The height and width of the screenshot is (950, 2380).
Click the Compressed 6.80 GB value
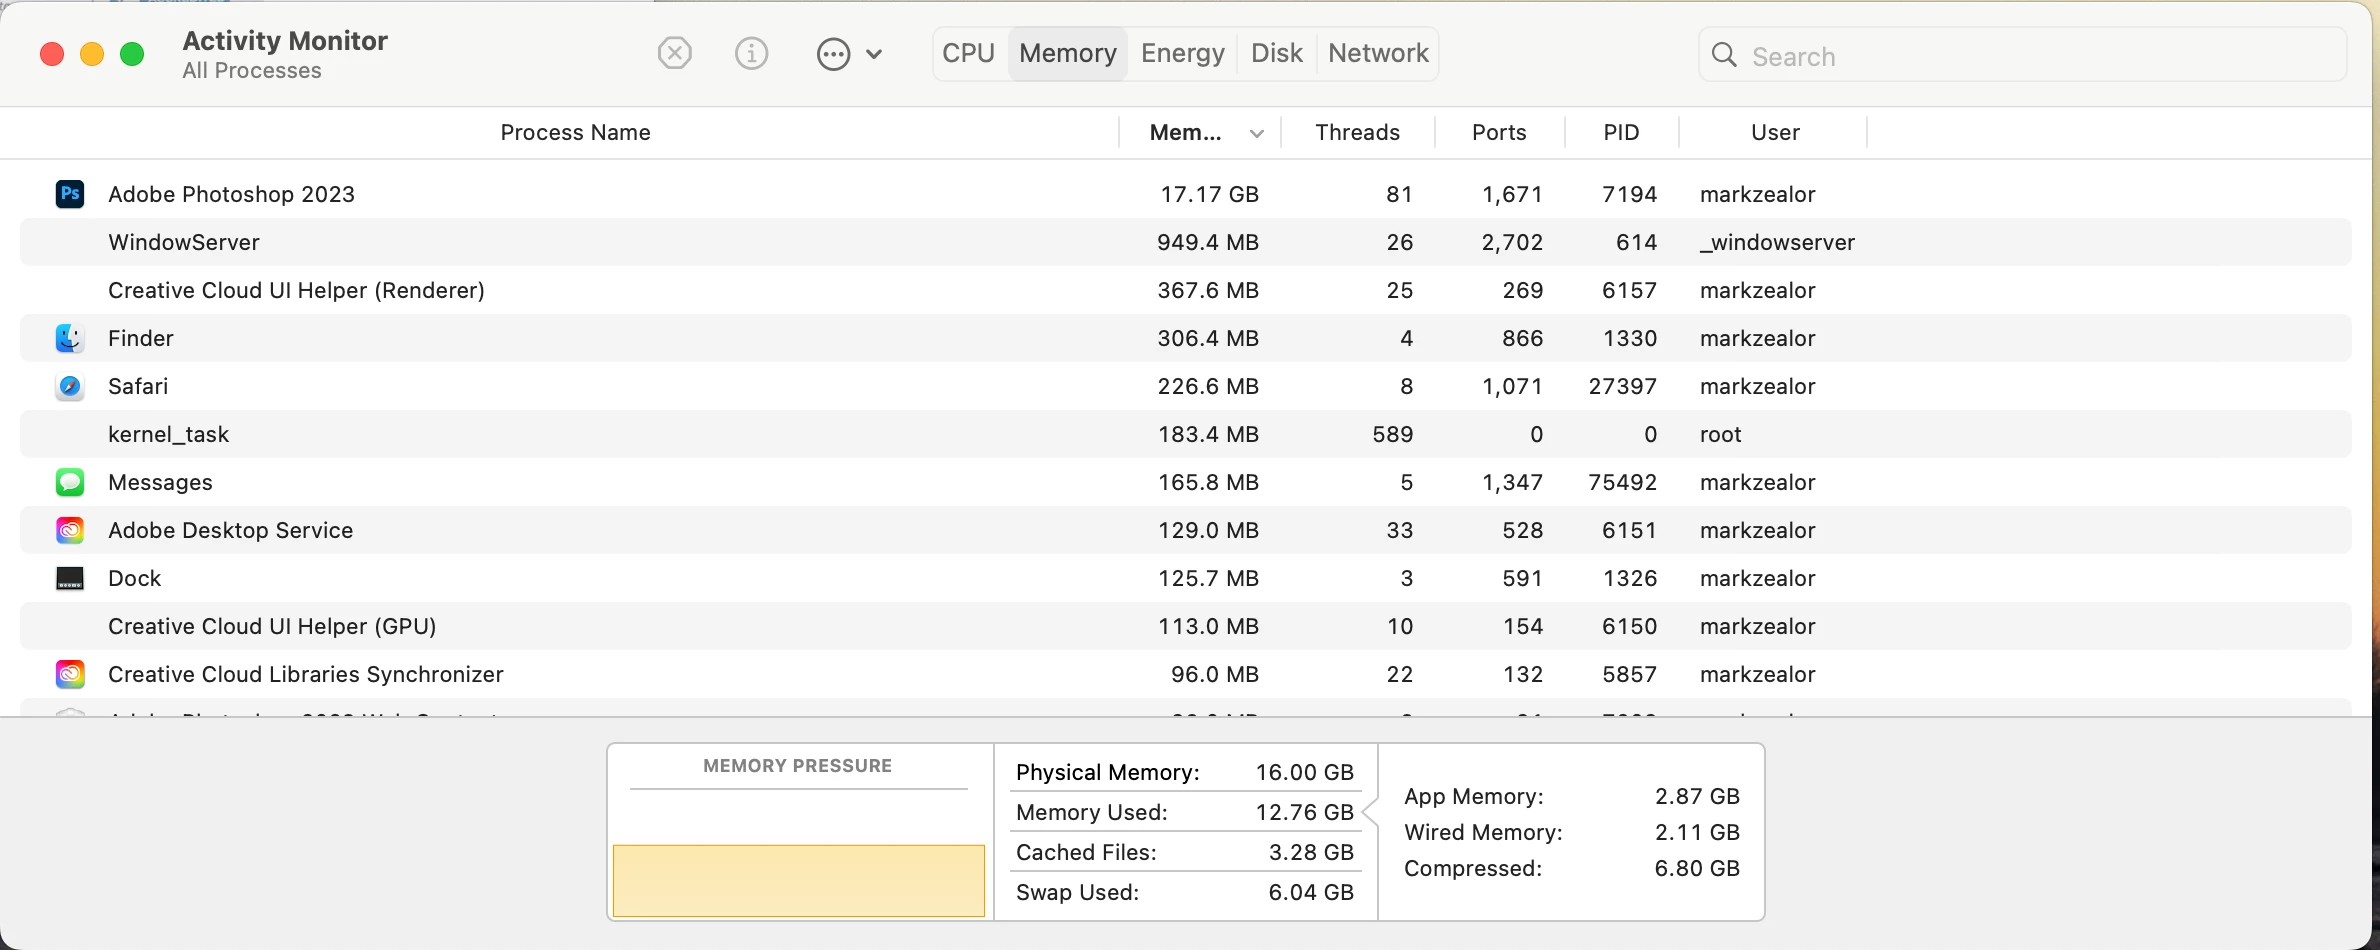(1697, 868)
